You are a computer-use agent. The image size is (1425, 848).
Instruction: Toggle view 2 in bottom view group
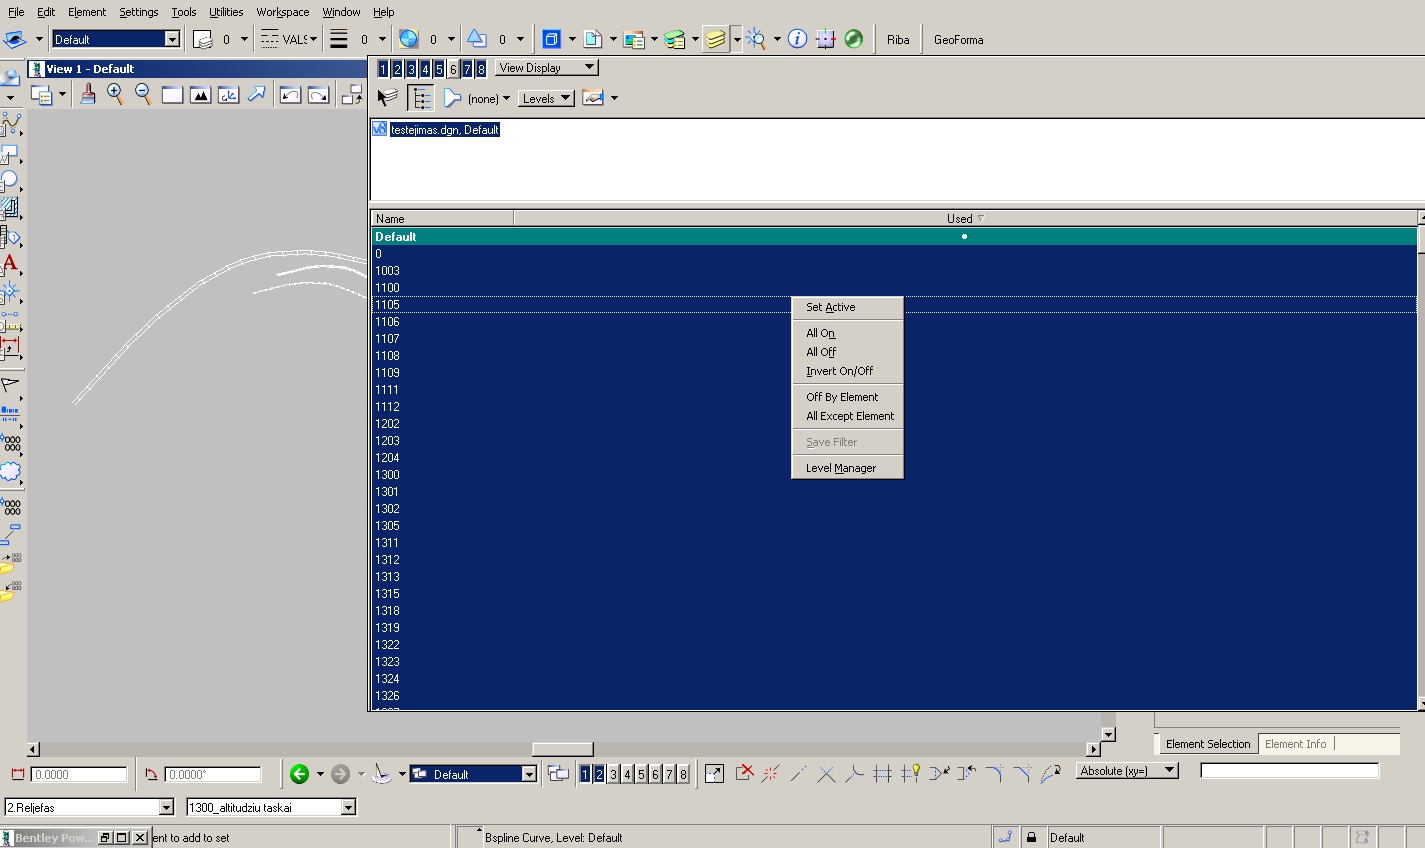pos(599,774)
